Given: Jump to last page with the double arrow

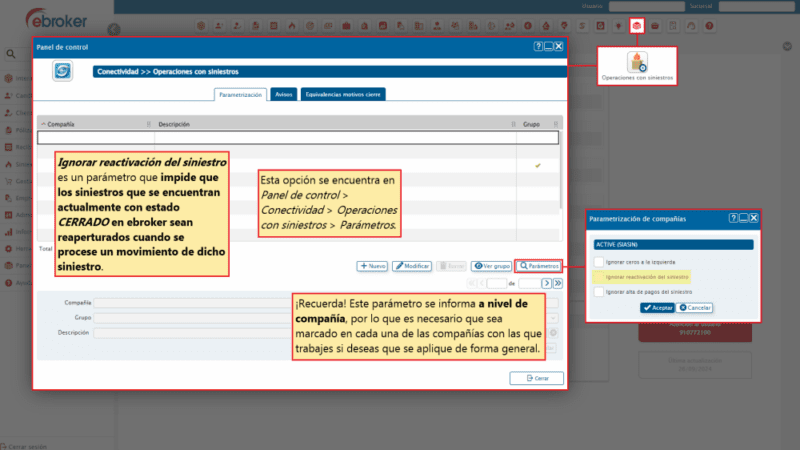Looking at the screenshot, I should [558, 283].
